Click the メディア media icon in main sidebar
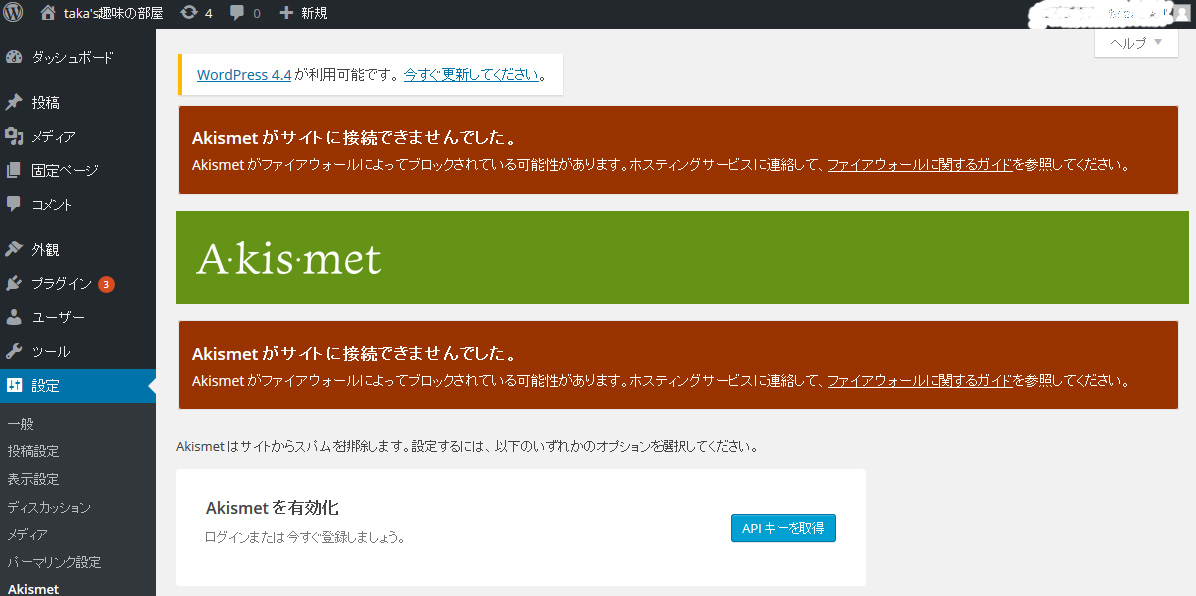Viewport: 1196px width, 596px height. [x=14, y=137]
